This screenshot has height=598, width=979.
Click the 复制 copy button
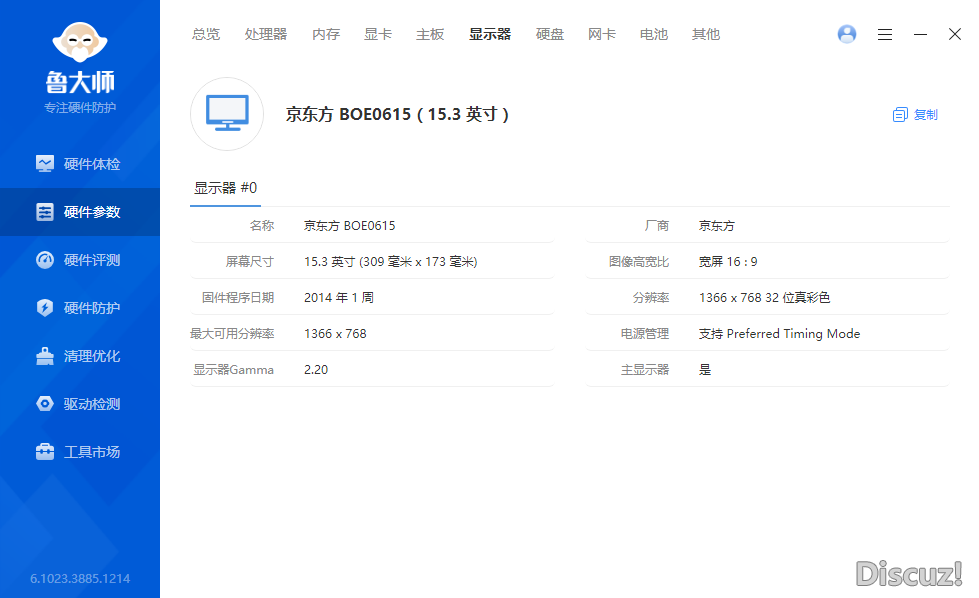coord(915,115)
